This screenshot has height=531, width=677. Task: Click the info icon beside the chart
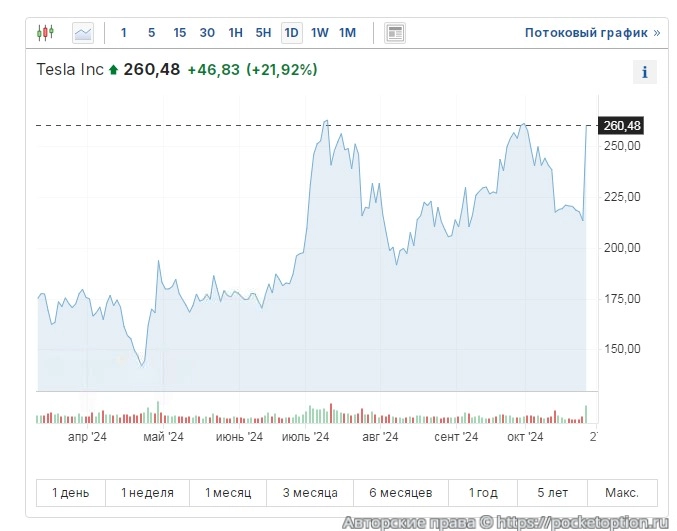coord(645,72)
